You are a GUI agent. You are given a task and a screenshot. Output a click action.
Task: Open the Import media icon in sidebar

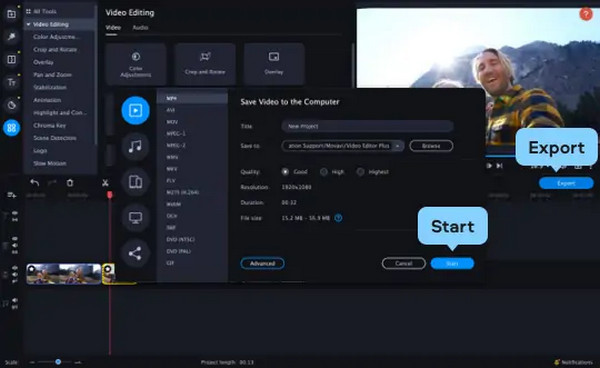click(11, 14)
